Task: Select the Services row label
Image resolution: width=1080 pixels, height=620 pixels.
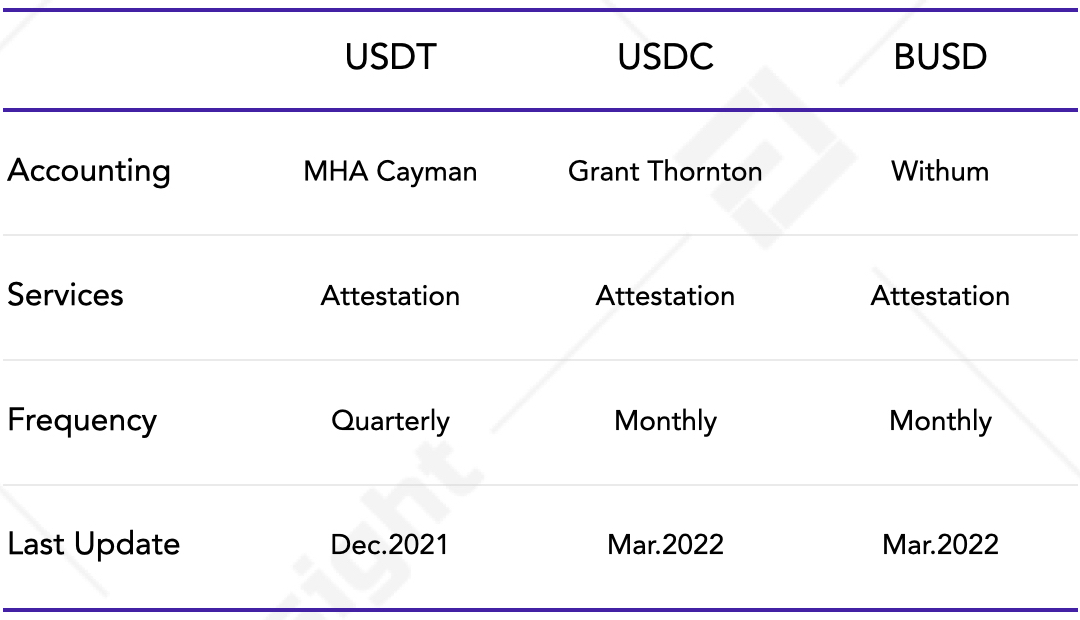Action: point(65,295)
